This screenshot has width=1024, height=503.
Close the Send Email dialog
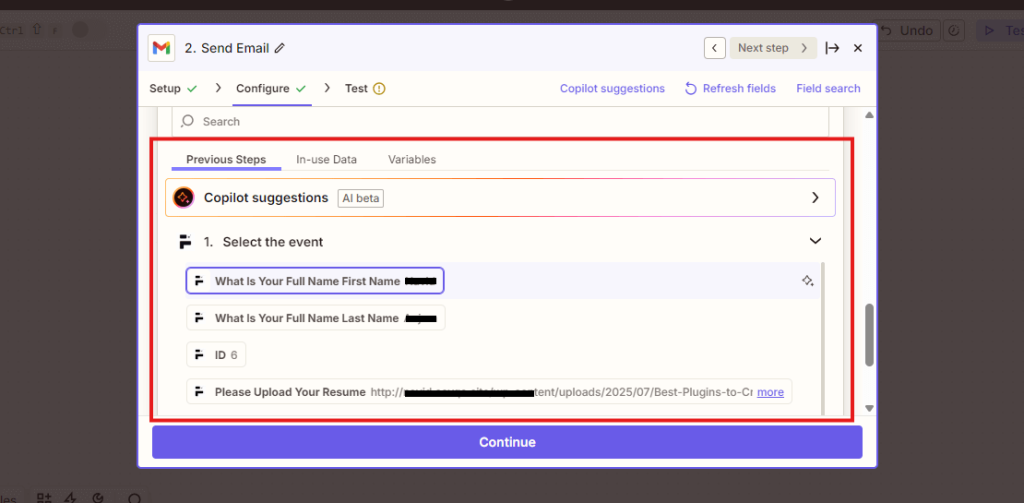[x=858, y=48]
